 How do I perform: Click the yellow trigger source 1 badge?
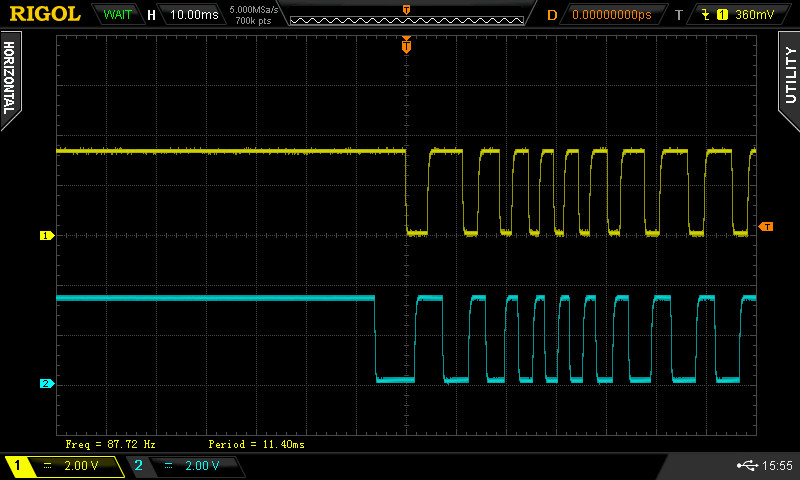pos(722,15)
